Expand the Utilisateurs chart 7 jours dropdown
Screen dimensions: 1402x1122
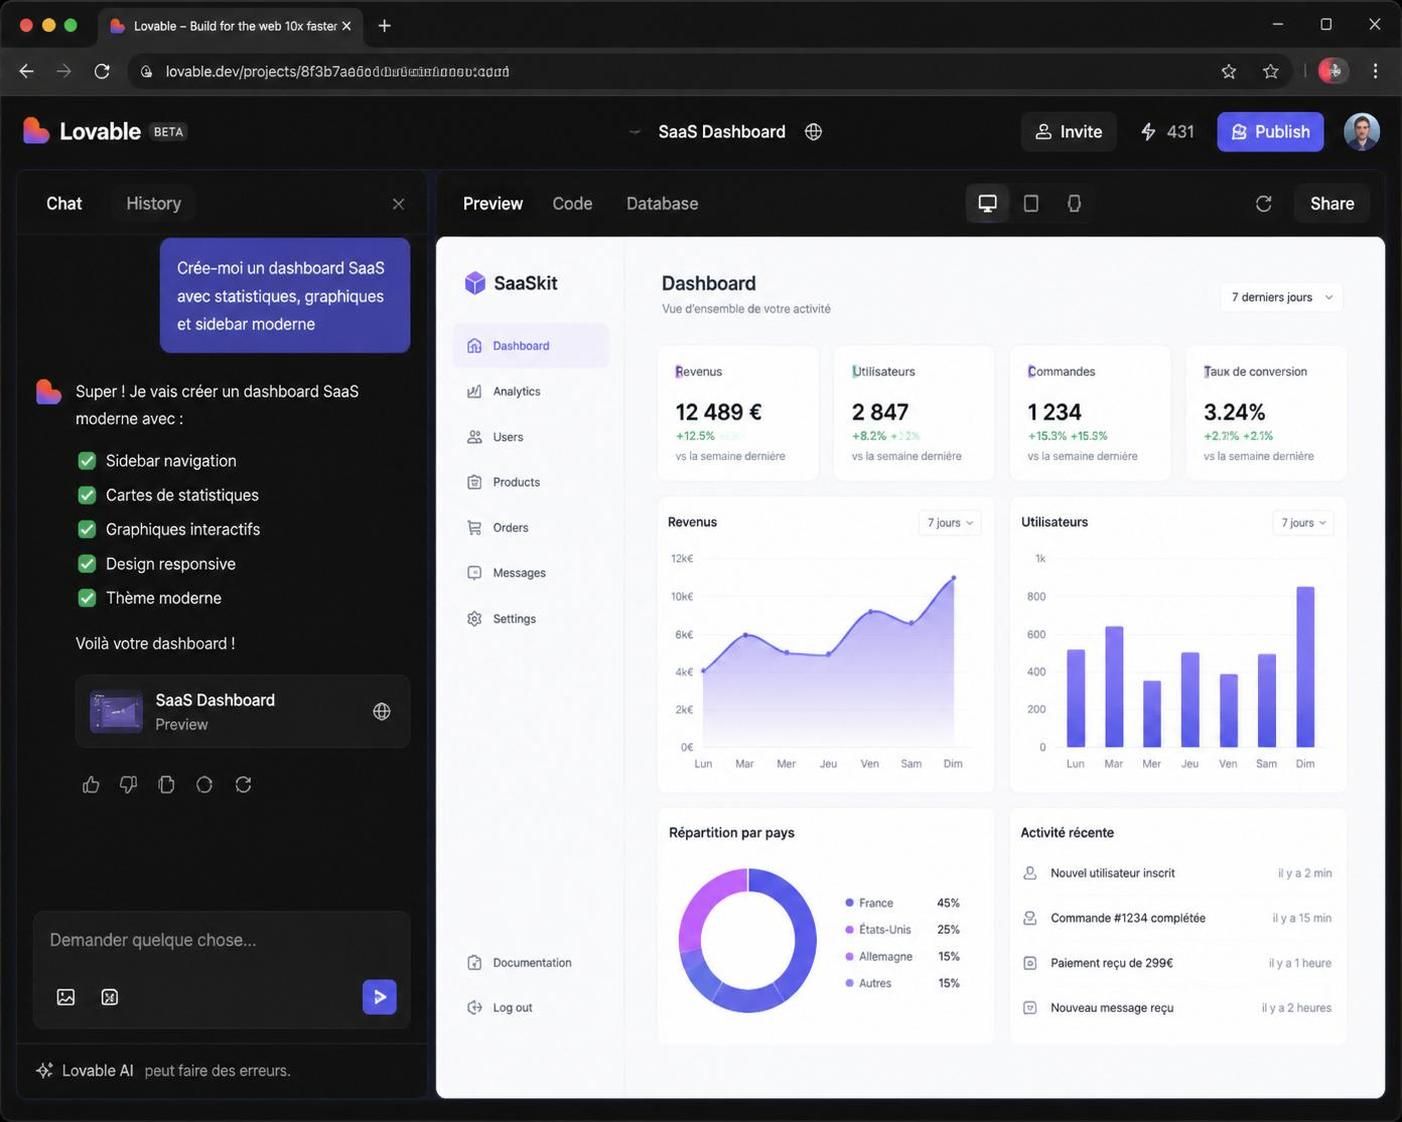(x=1303, y=523)
